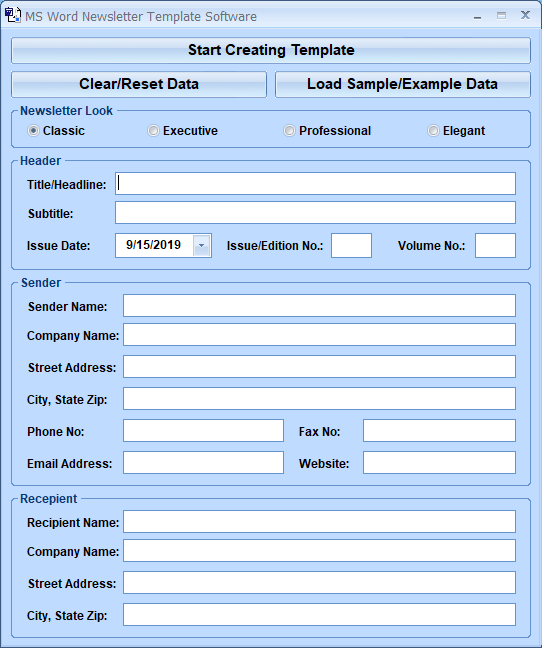Focus Sender Company Name field

point(319,334)
